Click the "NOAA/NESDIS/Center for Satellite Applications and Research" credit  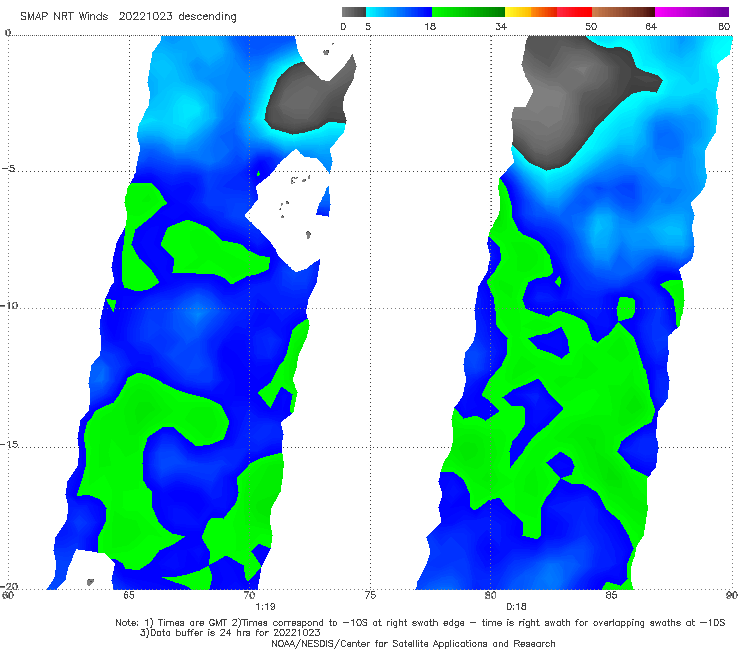(x=413, y=644)
